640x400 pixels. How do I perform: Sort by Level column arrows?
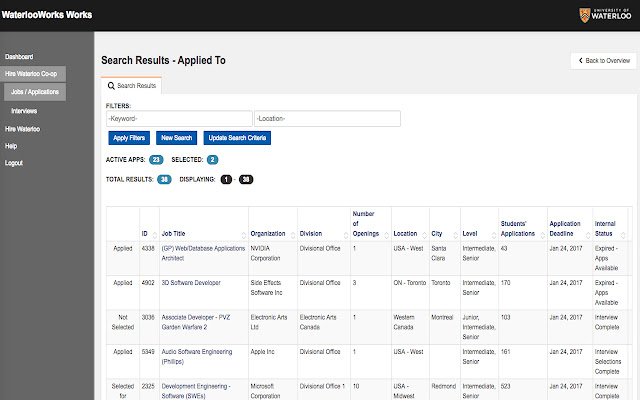tap(493, 235)
